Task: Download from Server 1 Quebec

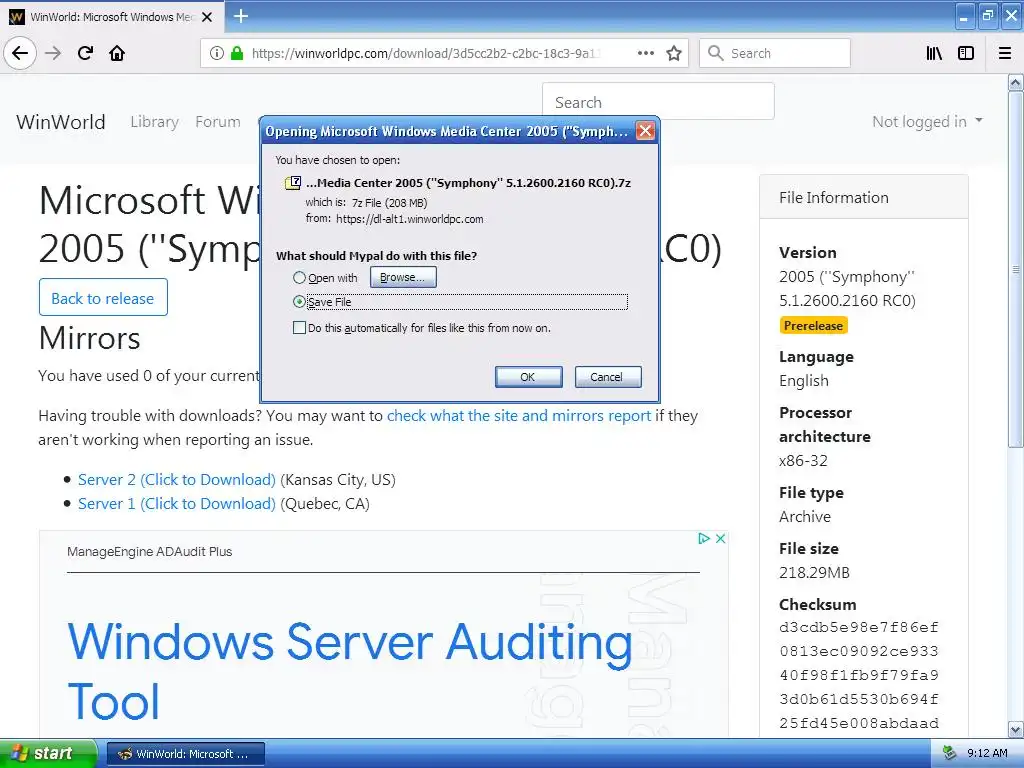Action: [176, 504]
